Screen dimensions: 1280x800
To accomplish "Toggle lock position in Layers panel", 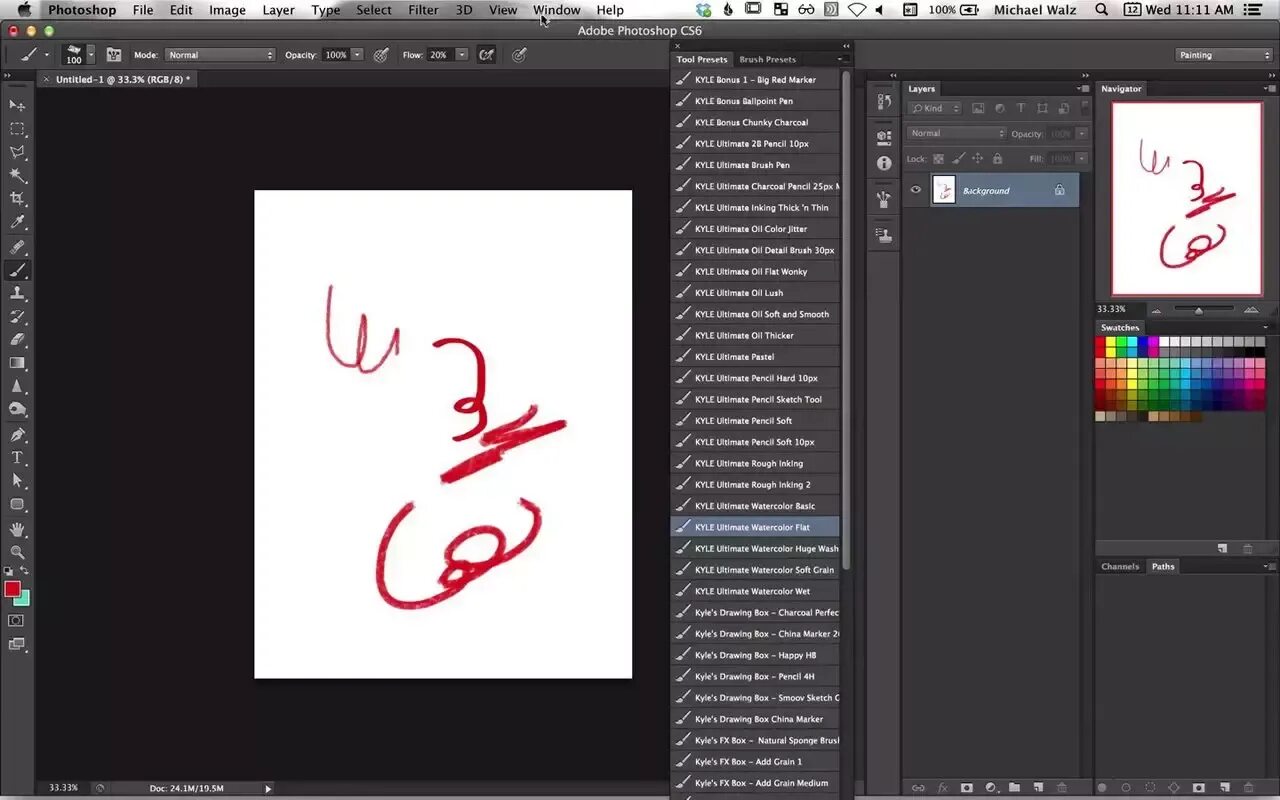I will (x=978, y=159).
